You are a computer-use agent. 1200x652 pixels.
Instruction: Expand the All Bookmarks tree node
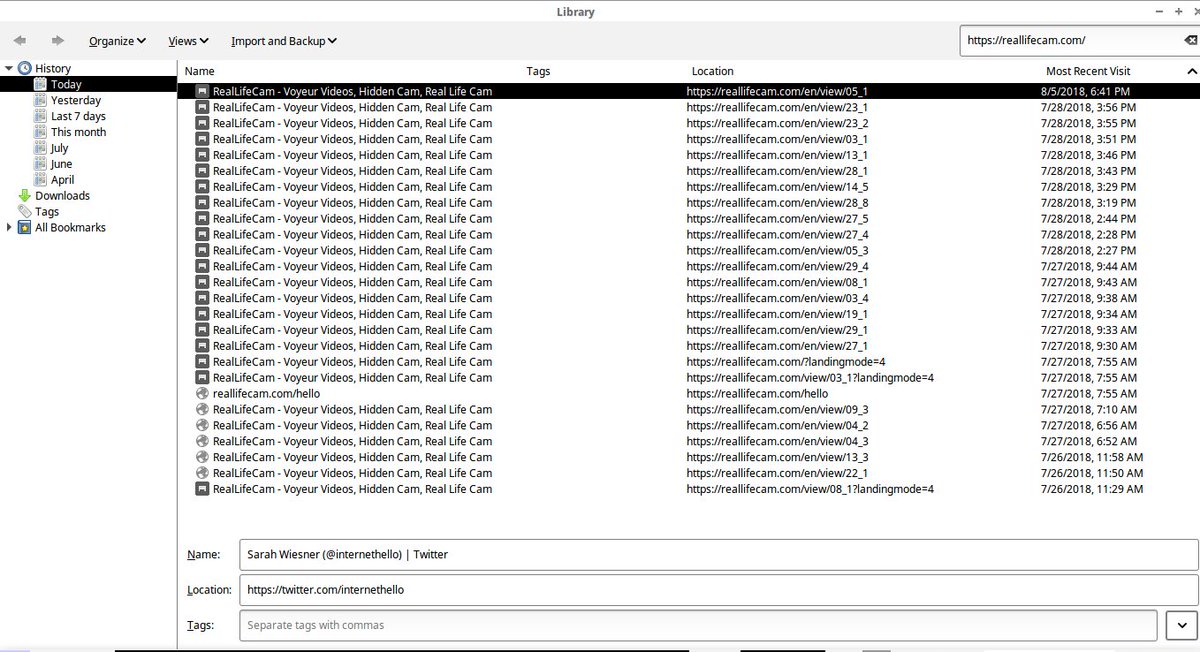(x=9, y=227)
